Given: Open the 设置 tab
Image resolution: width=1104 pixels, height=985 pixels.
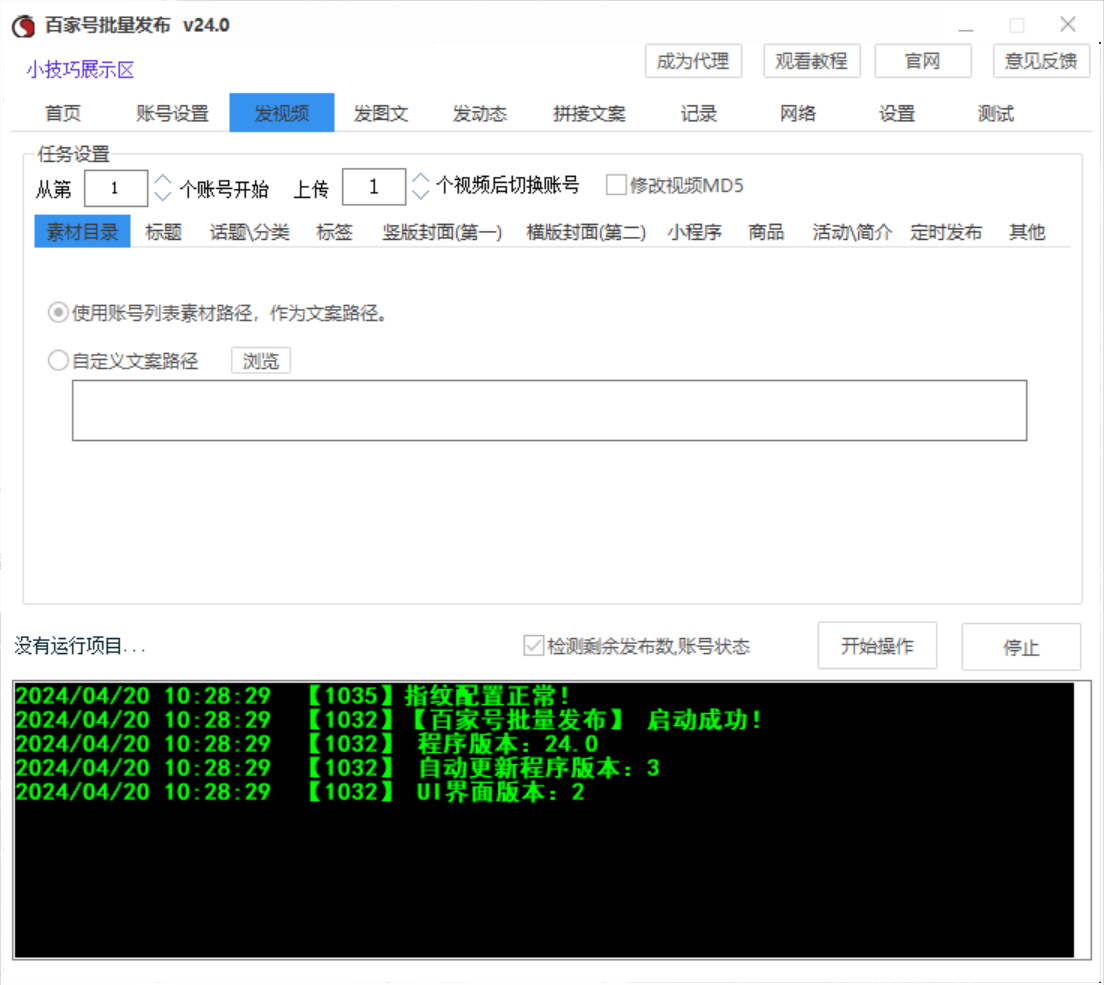Looking at the screenshot, I should (x=896, y=113).
